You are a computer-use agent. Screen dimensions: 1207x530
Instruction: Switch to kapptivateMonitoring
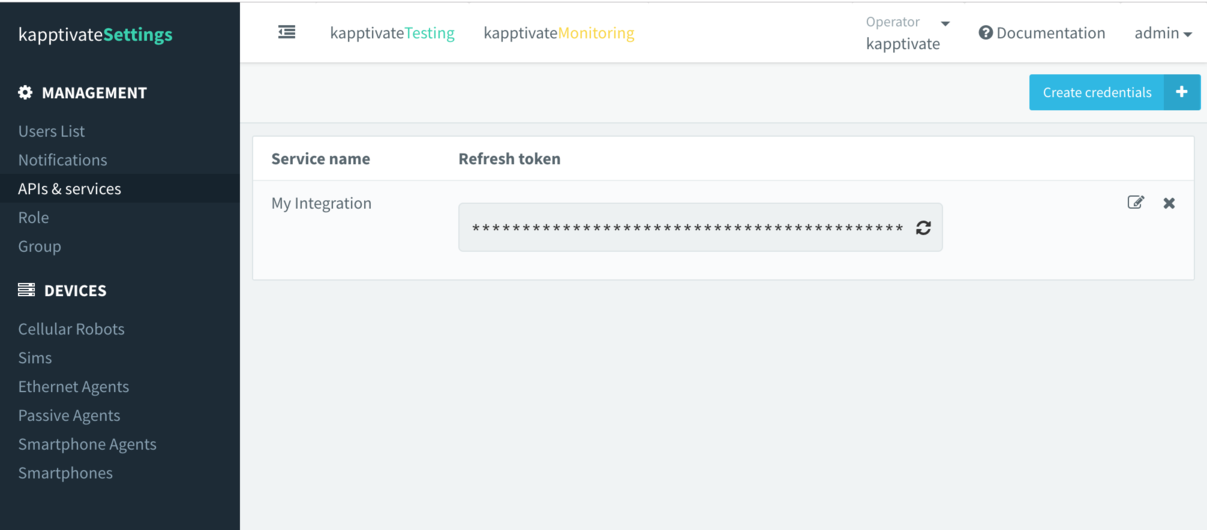coord(558,33)
